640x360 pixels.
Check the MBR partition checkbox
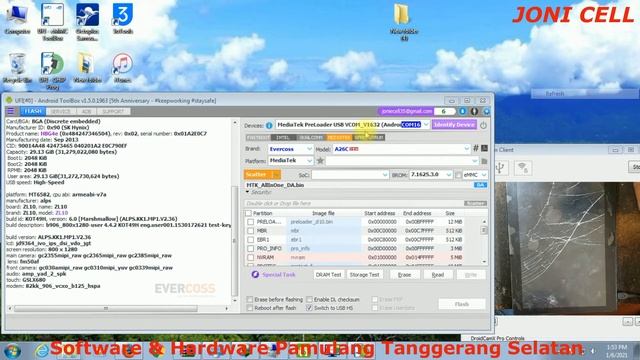(x=250, y=231)
